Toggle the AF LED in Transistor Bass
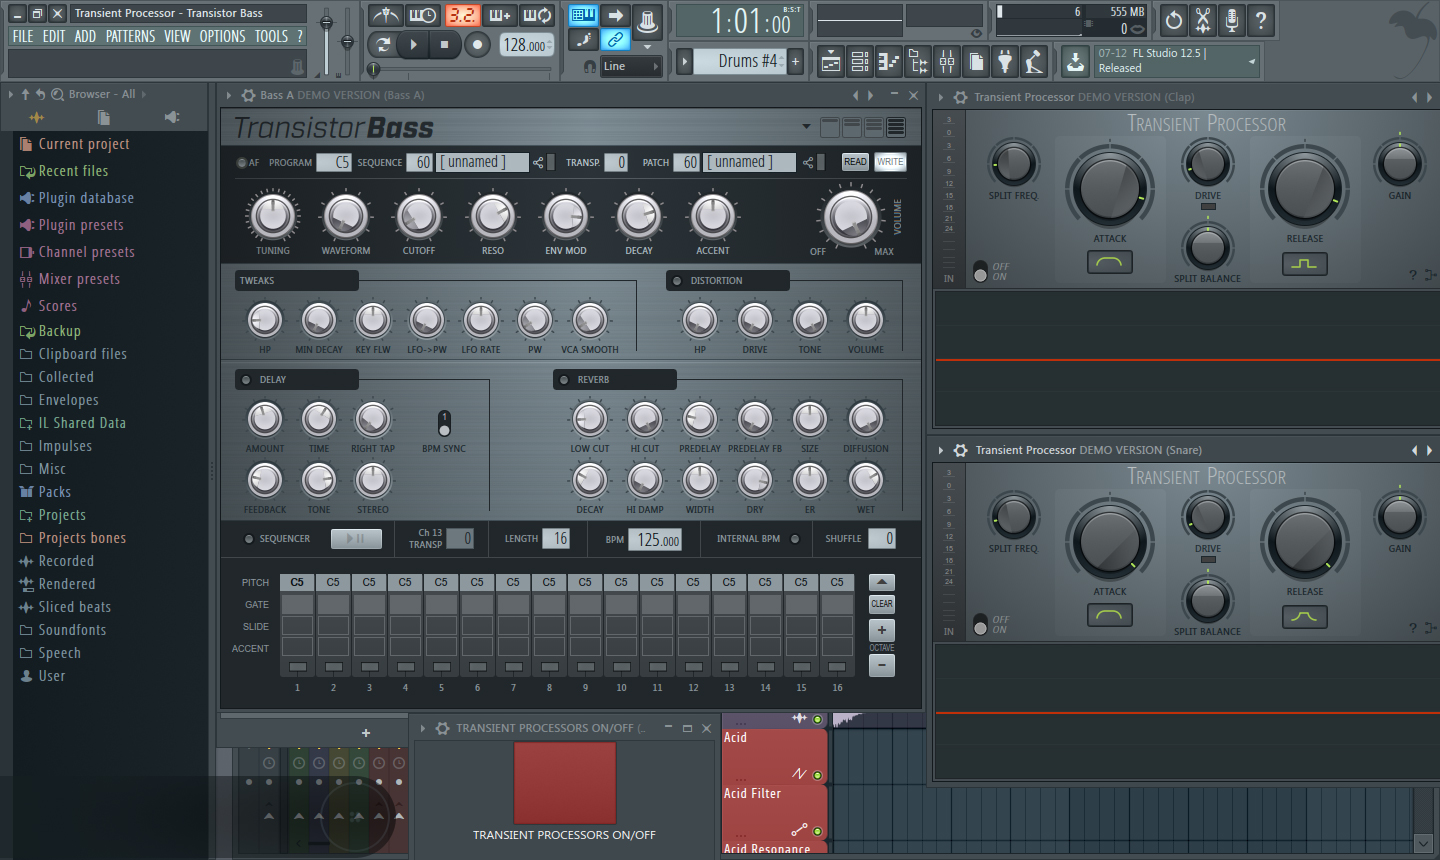 [x=241, y=163]
